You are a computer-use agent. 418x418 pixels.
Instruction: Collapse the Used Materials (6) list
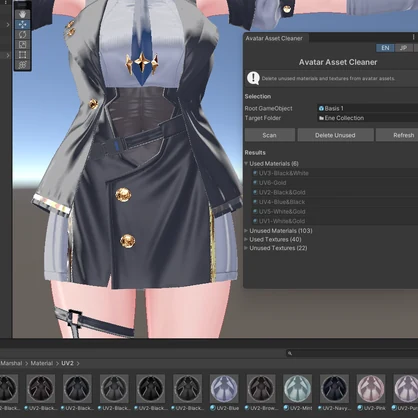(x=246, y=163)
